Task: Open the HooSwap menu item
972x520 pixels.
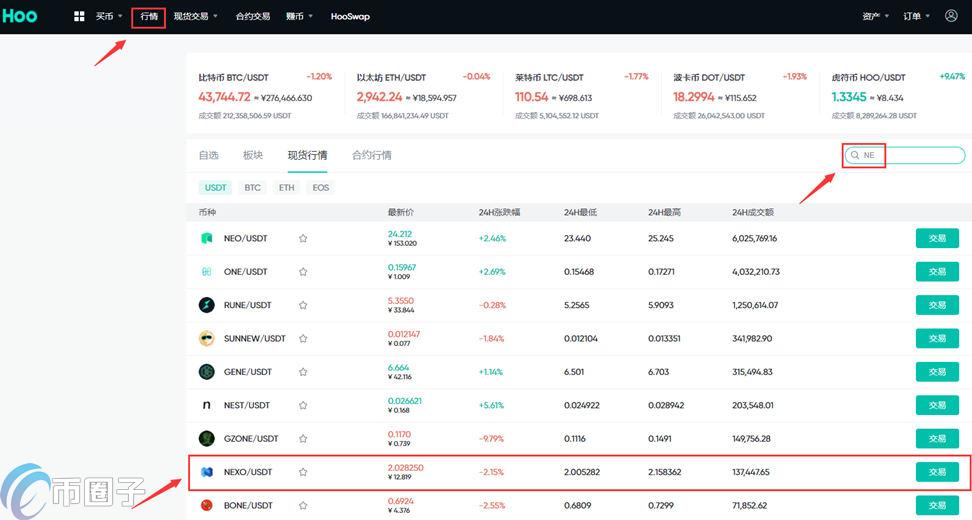Action: click(350, 16)
